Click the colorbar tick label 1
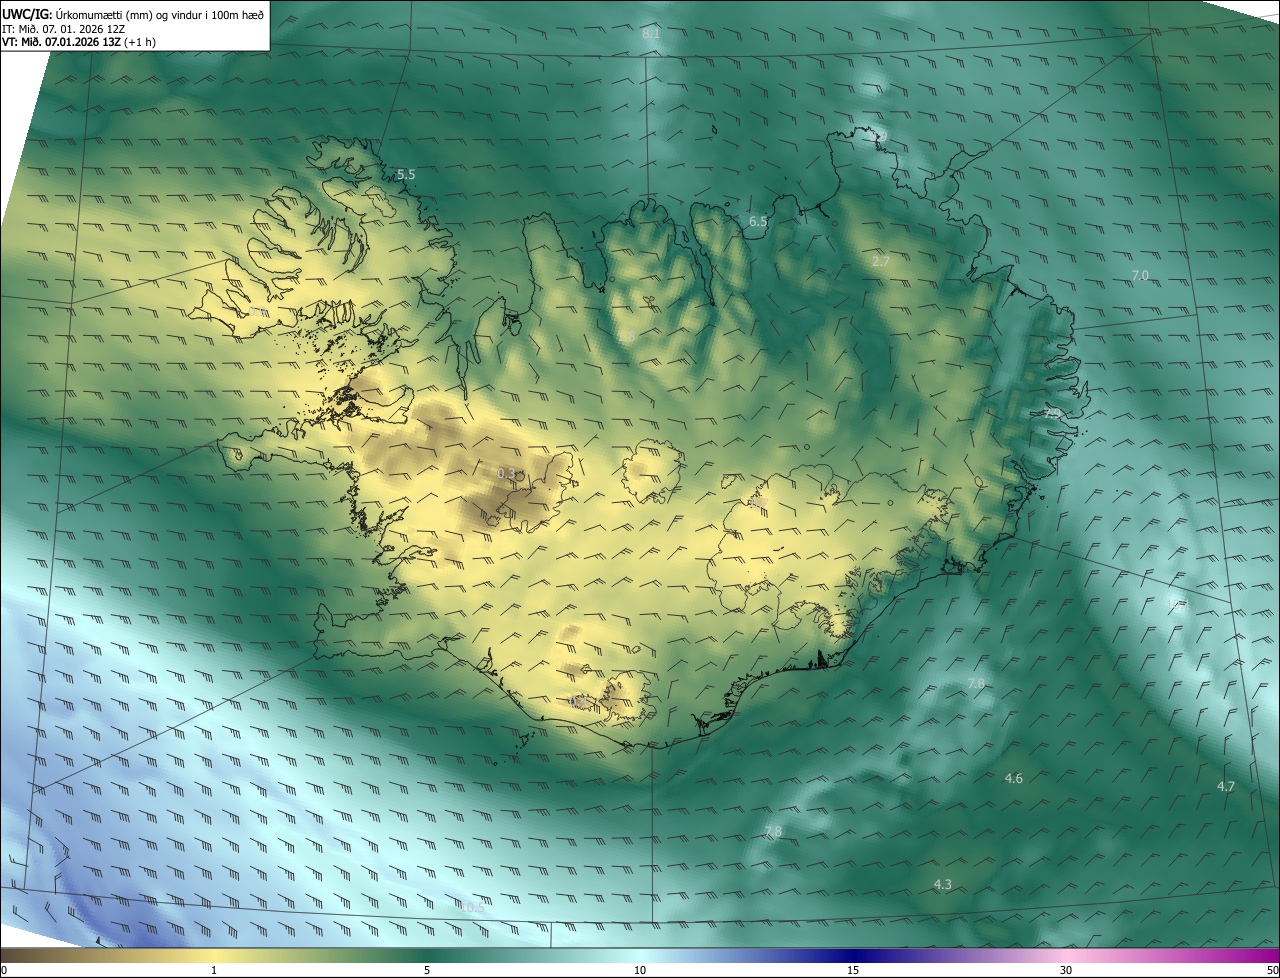The height and width of the screenshot is (978, 1280). pyautogui.click(x=214, y=970)
